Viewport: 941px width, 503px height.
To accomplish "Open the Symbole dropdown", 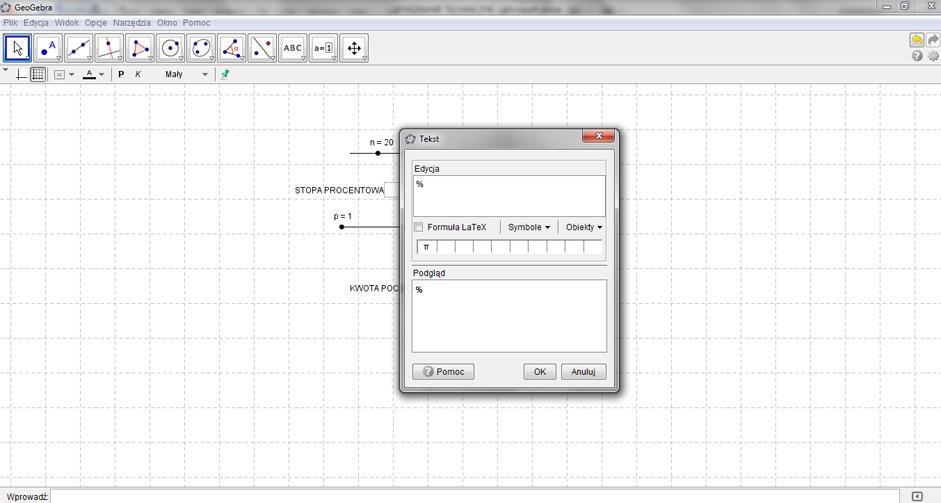I will coord(529,227).
